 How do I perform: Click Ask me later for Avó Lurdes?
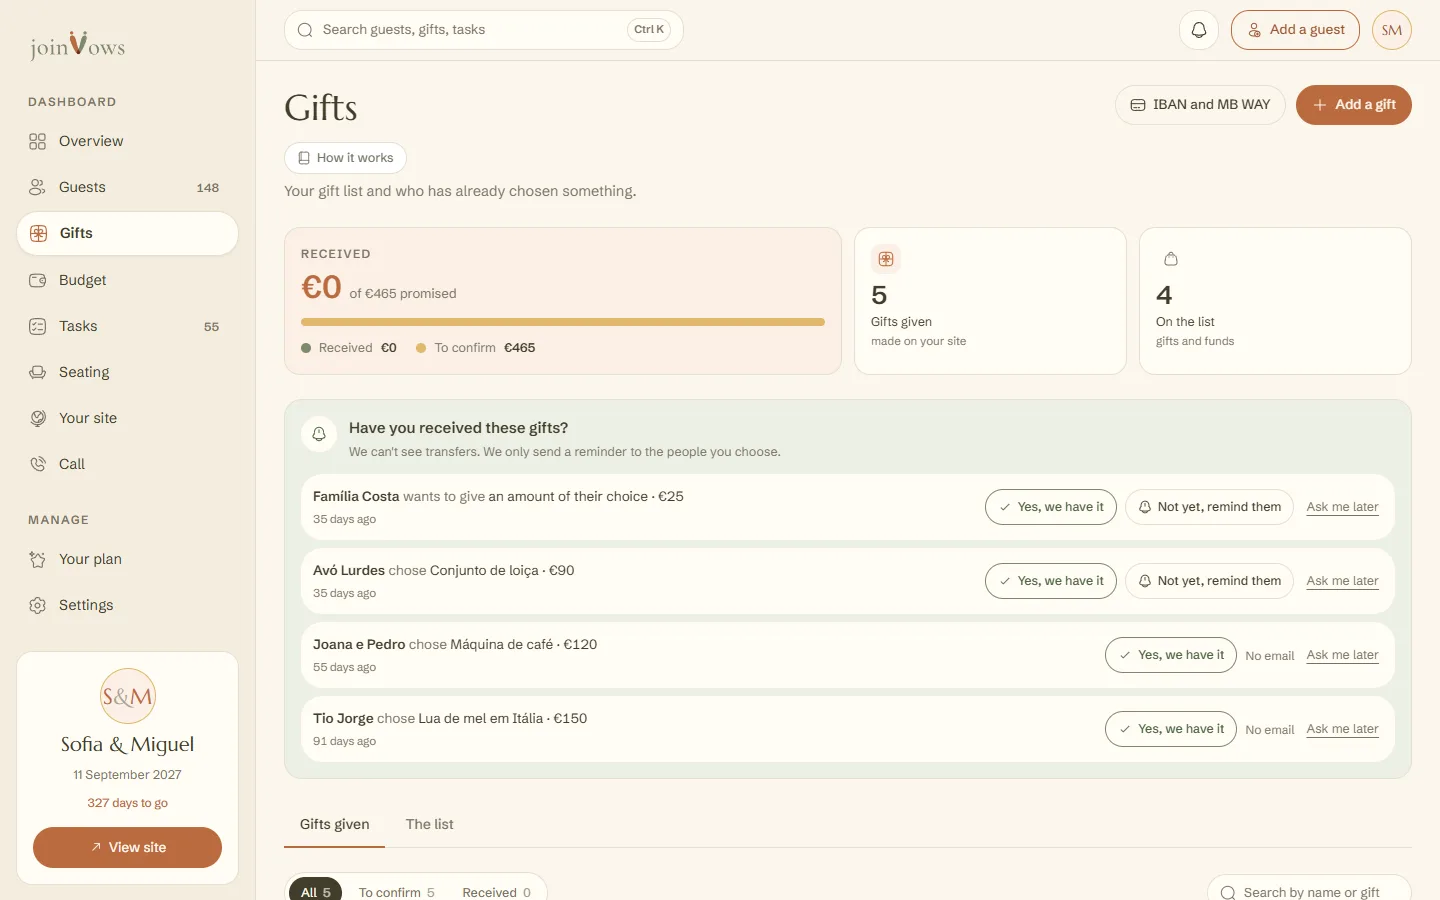(1342, 581)
